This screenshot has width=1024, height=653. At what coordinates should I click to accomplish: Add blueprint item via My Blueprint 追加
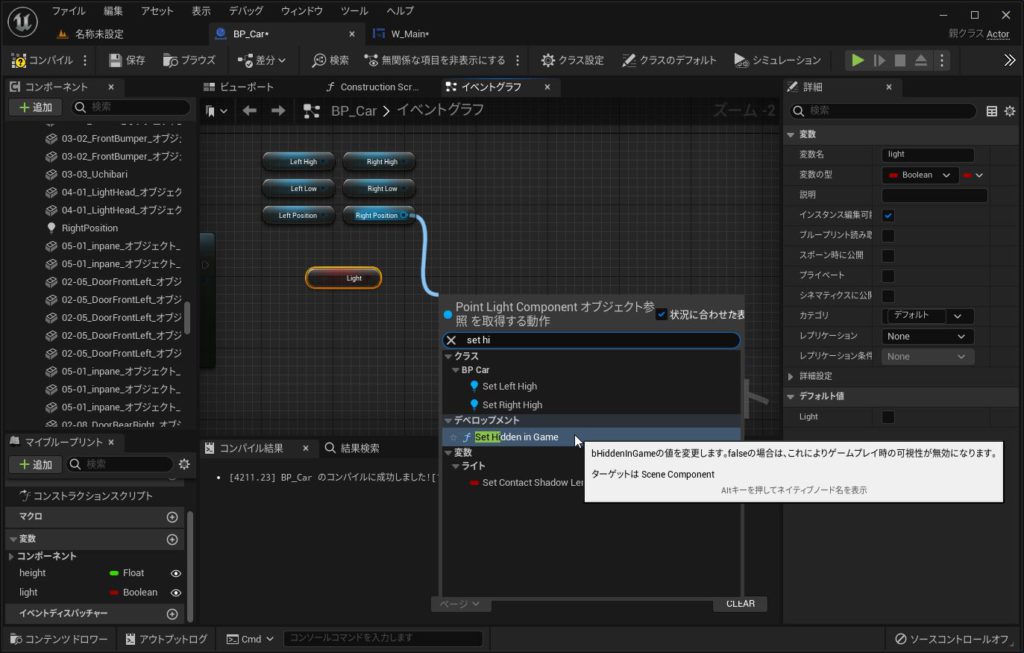coord(35,464)
